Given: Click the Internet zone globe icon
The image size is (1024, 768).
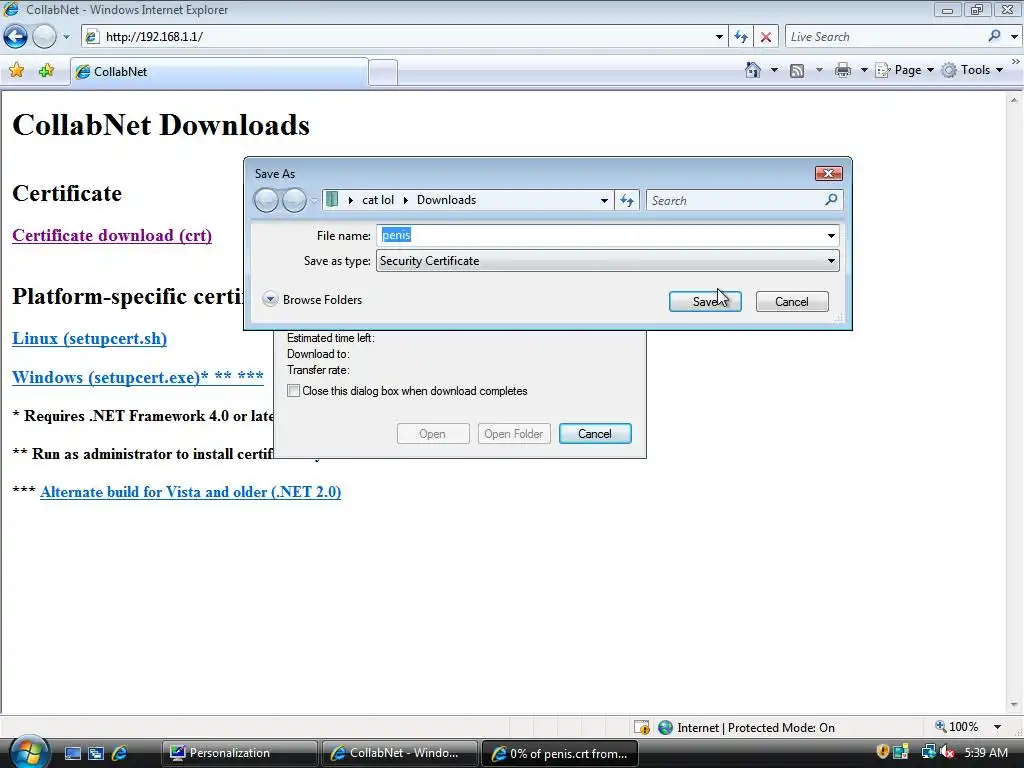Looking at the screenshot, I should tap(665, 728).
